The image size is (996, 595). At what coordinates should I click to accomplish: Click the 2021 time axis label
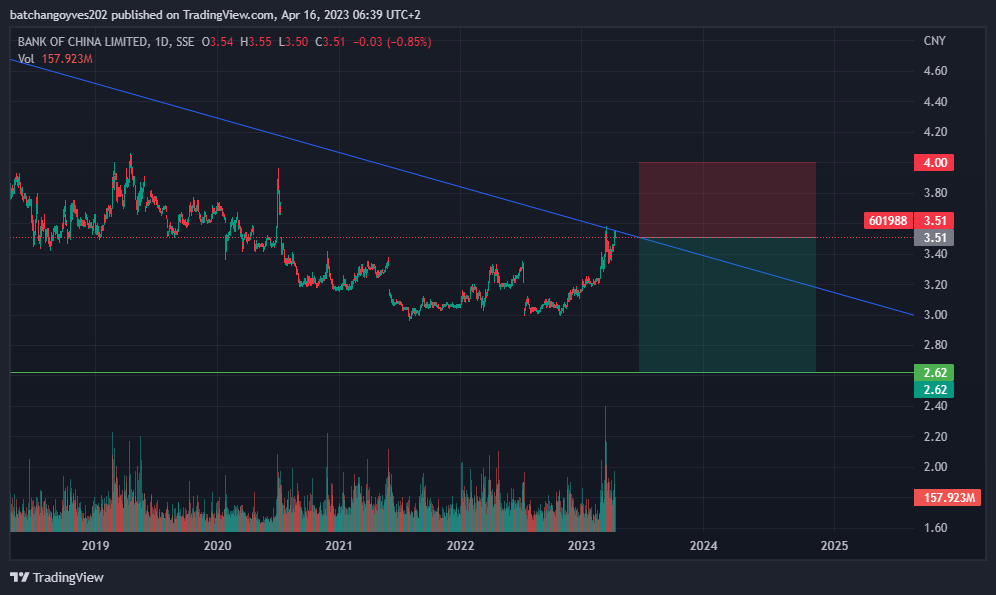pos(339,545)
